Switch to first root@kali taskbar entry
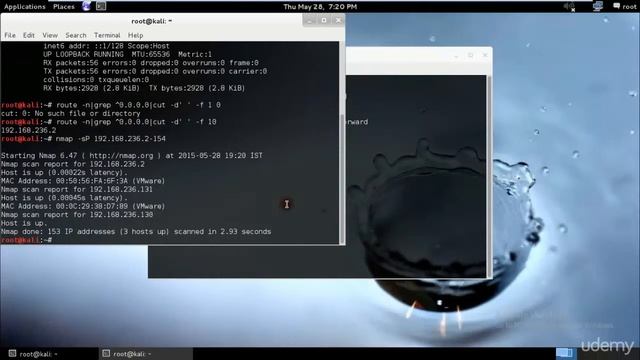 49,354
